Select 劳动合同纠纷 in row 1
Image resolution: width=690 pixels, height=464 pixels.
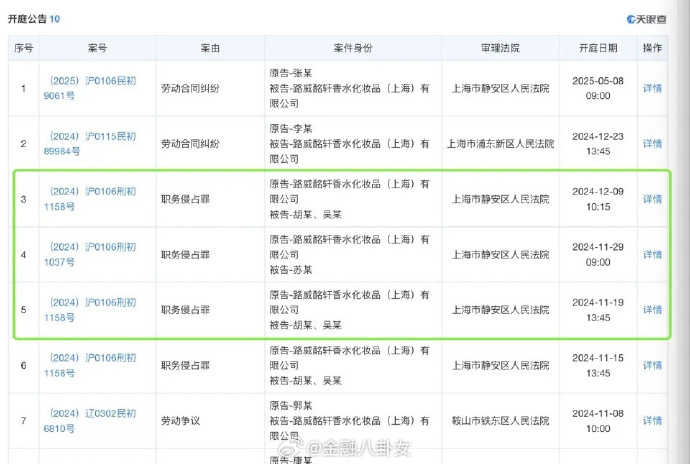coord(190,88)
